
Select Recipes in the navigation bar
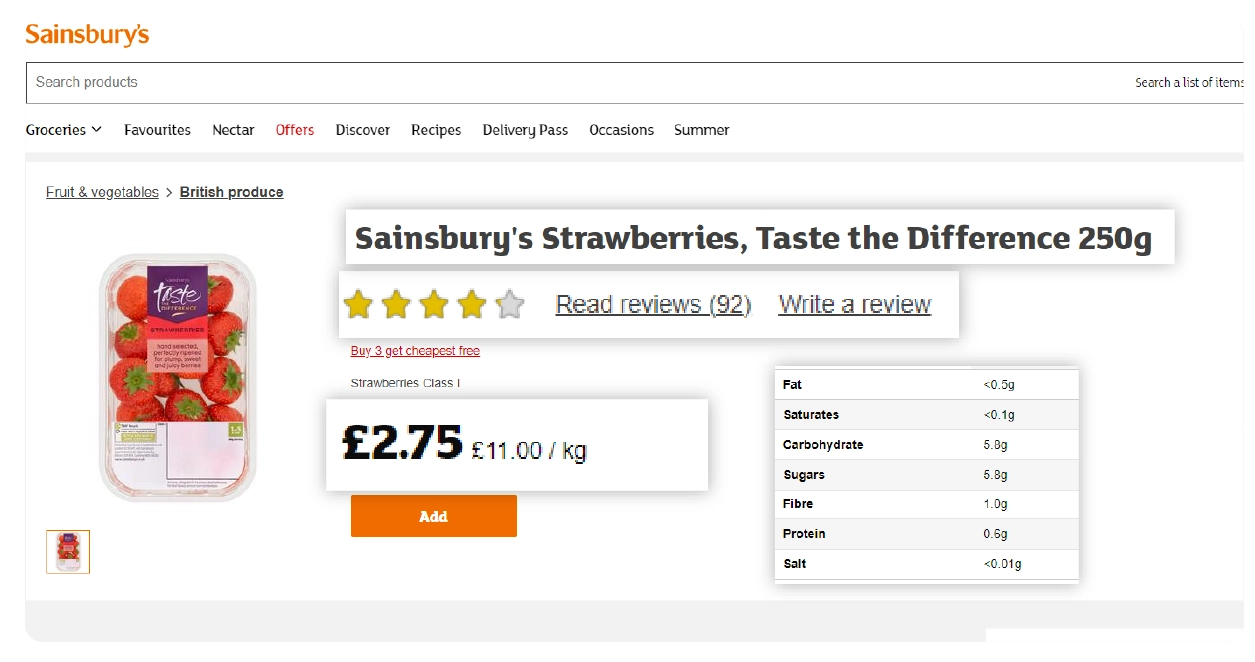tap(436, 130)
